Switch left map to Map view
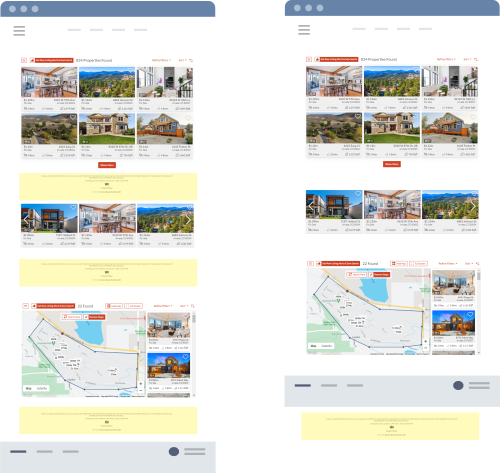The height and width of the screenshot is (473, 500). tap(29, 388)
